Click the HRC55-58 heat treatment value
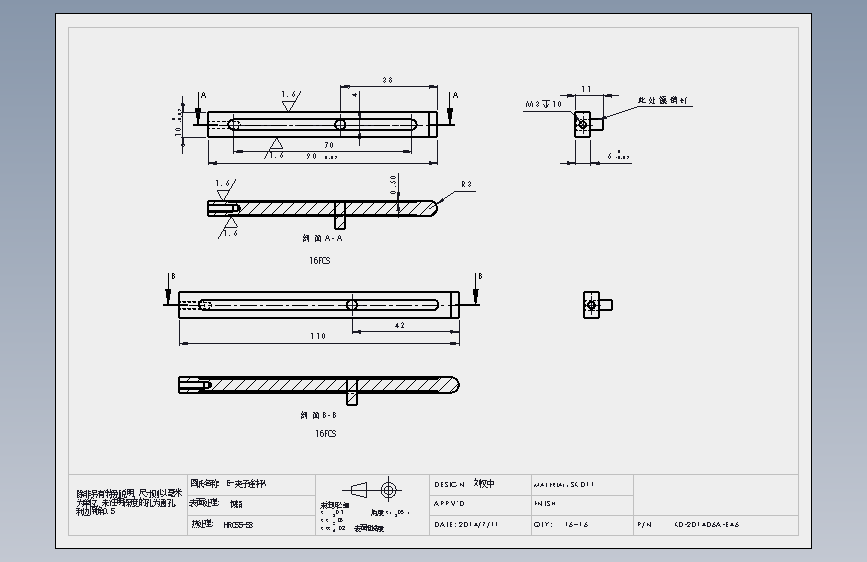The height and width of the screenshot is (562, 867). (x=238, y=525)
